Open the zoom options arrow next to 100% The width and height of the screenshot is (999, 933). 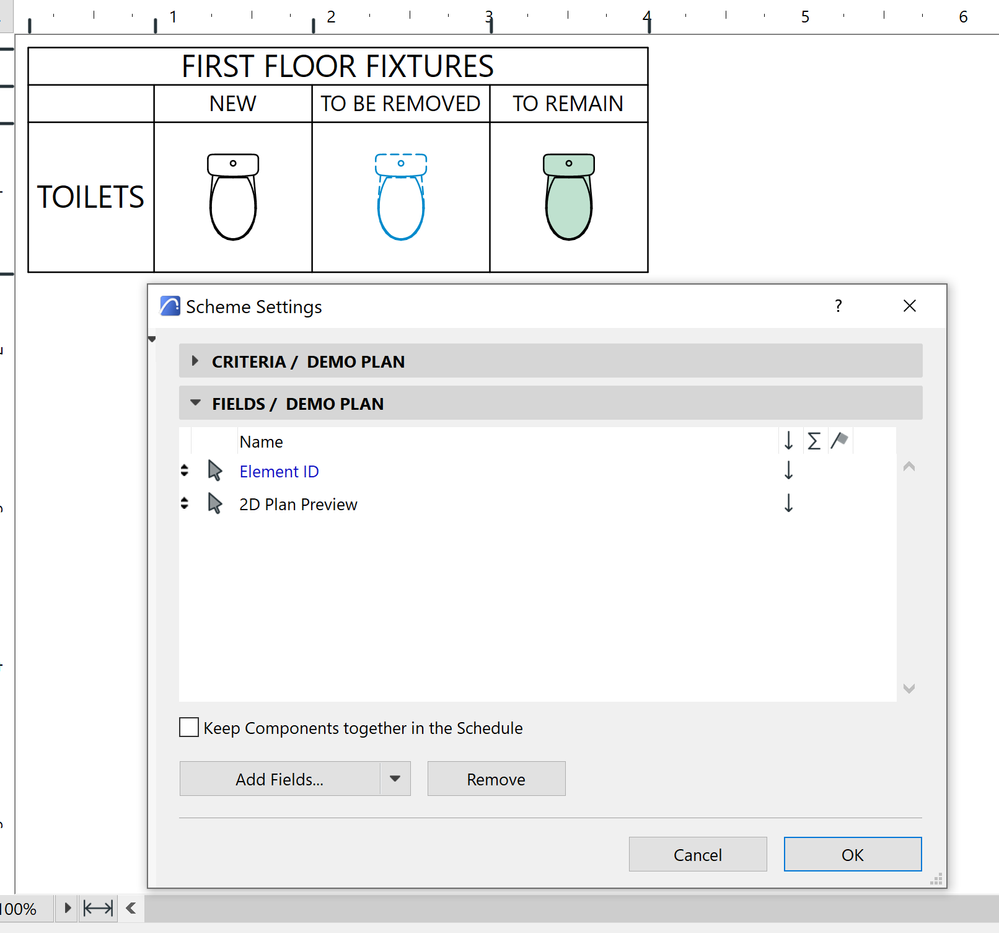tap(67, 908)
